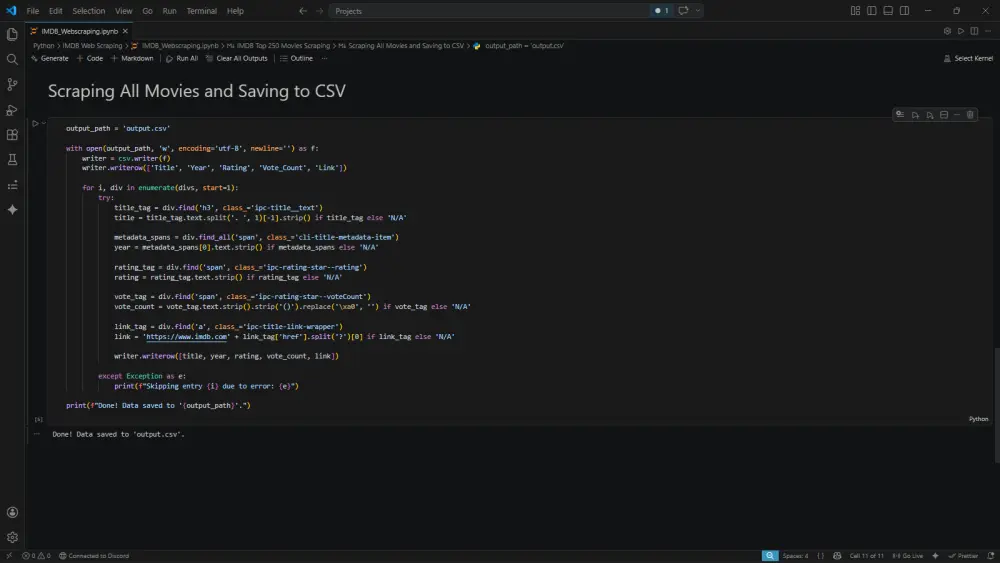Click Select Kernel
The height and width of the screenshot is (563, 1000).
968,59
